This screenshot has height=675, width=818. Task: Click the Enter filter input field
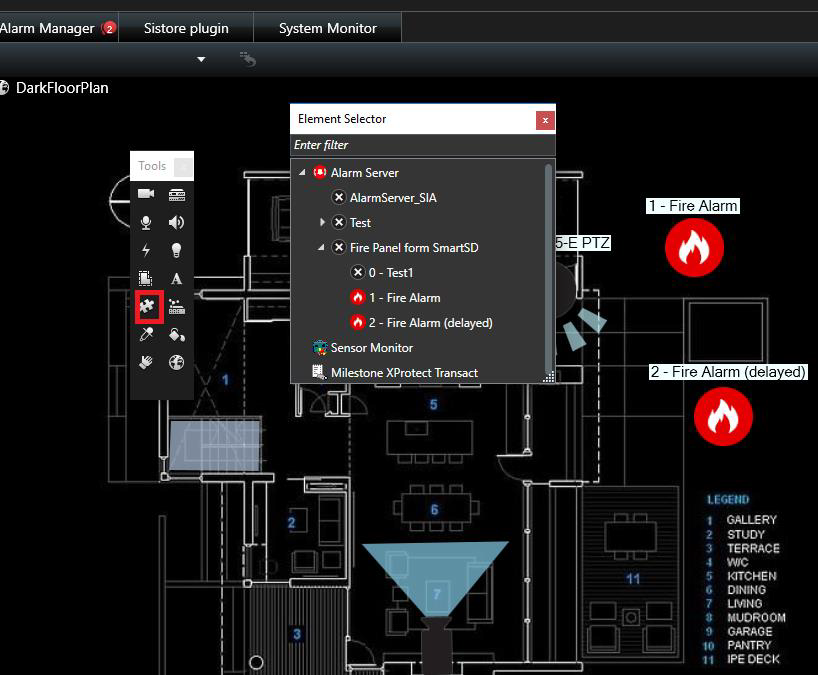click(x=420, y=145)
